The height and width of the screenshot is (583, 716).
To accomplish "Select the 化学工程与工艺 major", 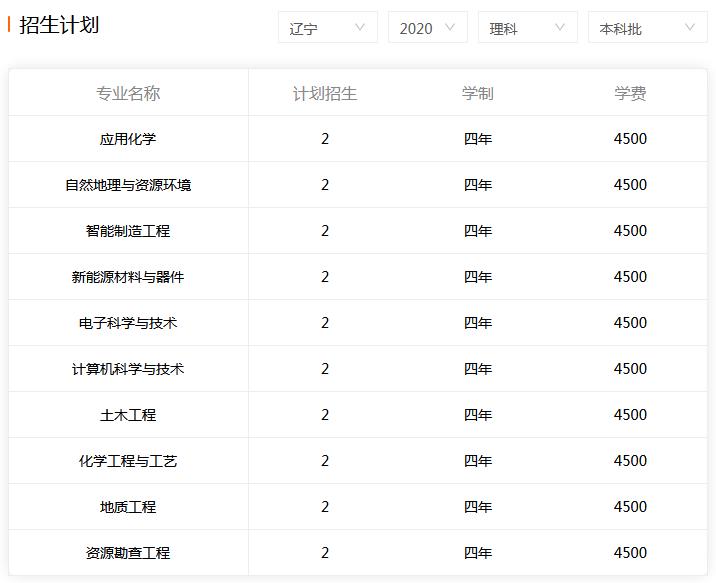I will point(128,461).
